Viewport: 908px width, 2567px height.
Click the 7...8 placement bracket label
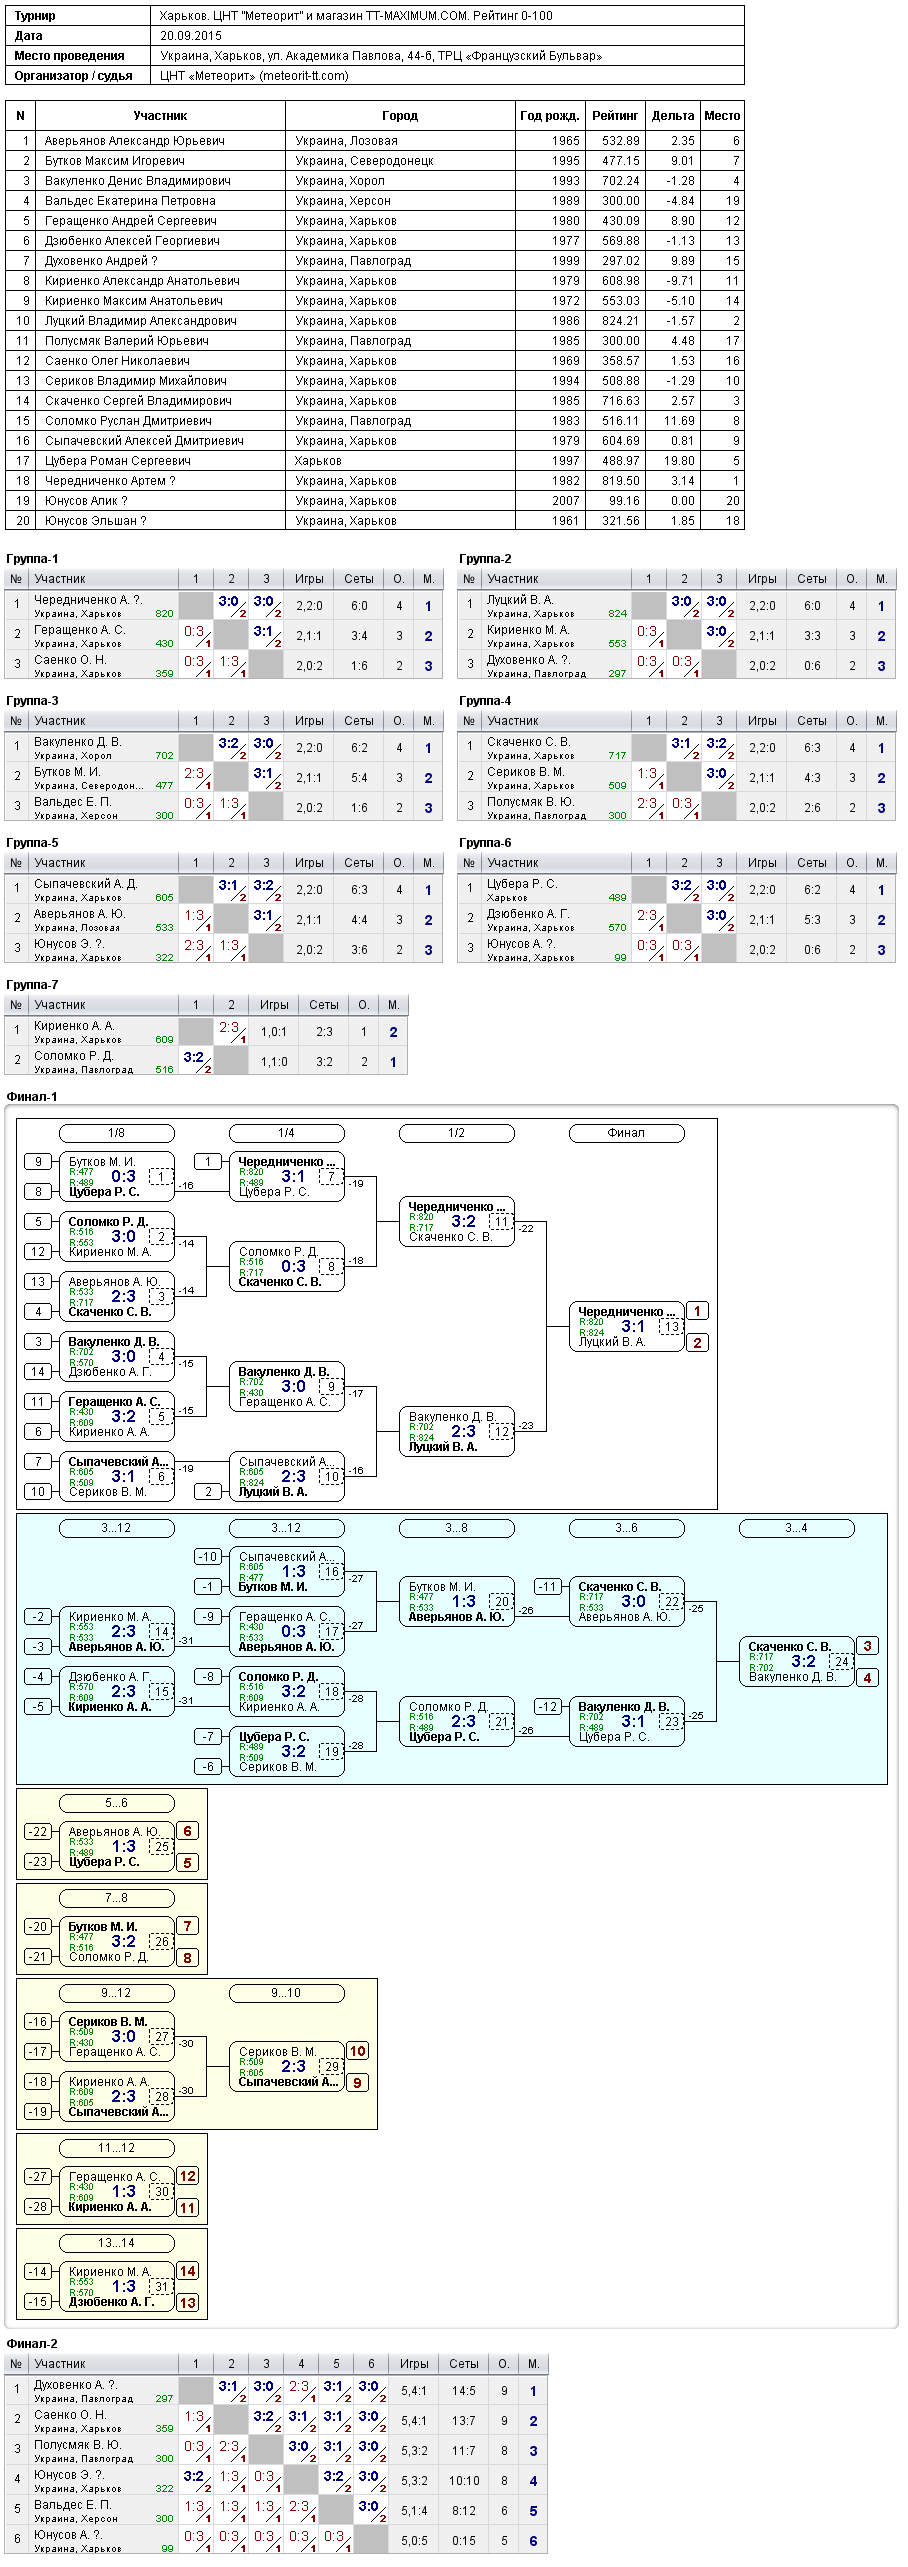click(x=117, y=1898)
